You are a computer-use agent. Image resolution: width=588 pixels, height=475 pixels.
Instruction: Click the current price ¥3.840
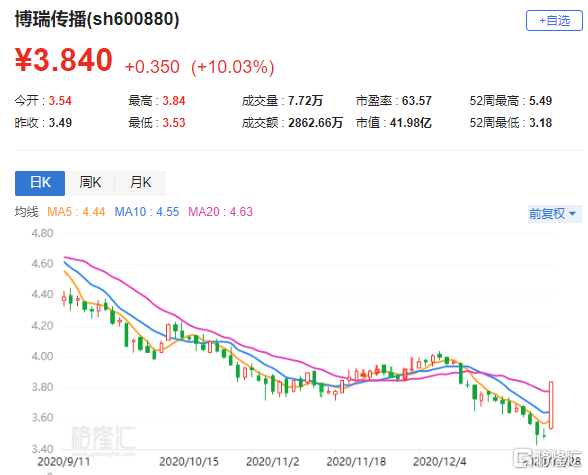coord(63,60)
